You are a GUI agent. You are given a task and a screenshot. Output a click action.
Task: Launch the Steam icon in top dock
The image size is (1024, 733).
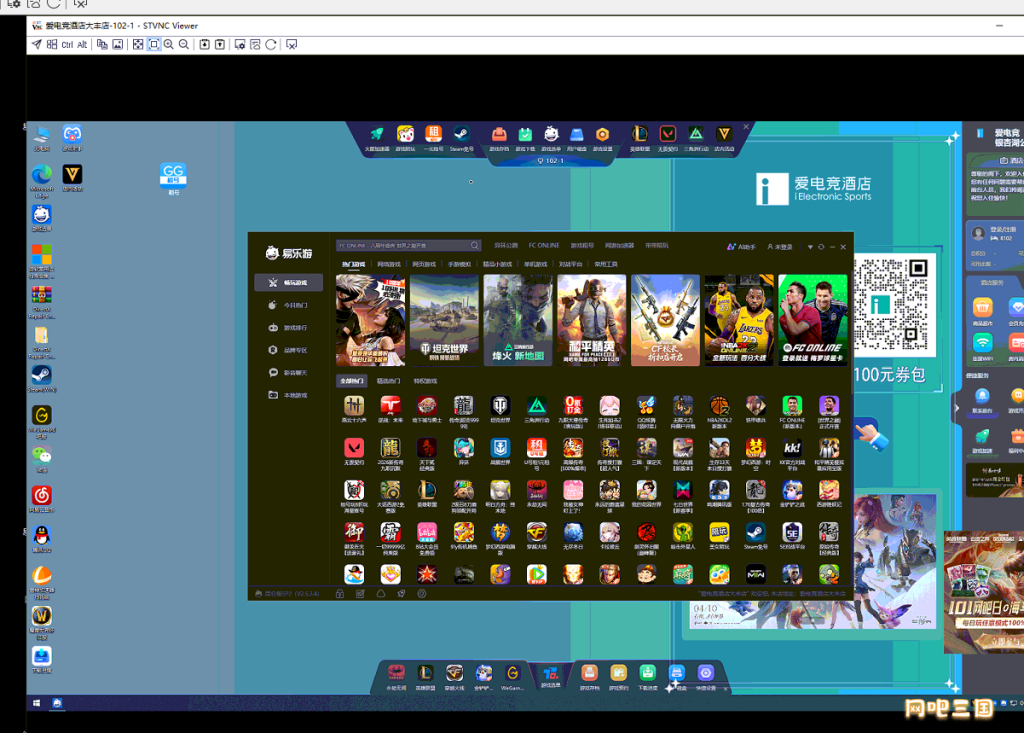461,135
